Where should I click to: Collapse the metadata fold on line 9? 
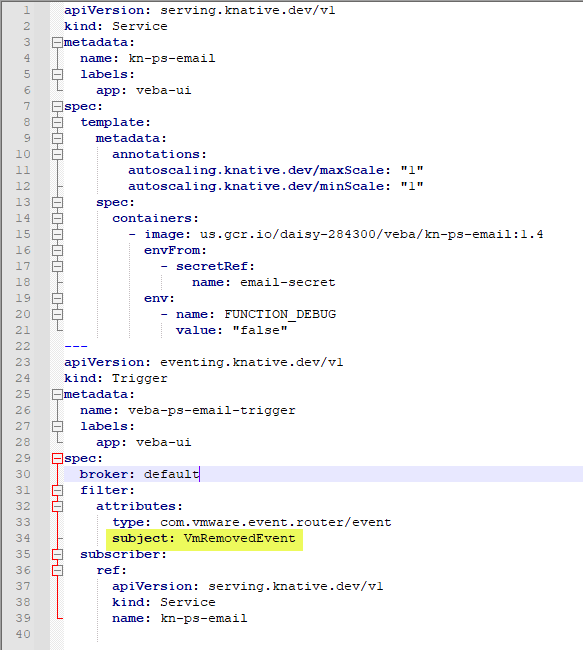pyautogui.click(x=58, y=138)
